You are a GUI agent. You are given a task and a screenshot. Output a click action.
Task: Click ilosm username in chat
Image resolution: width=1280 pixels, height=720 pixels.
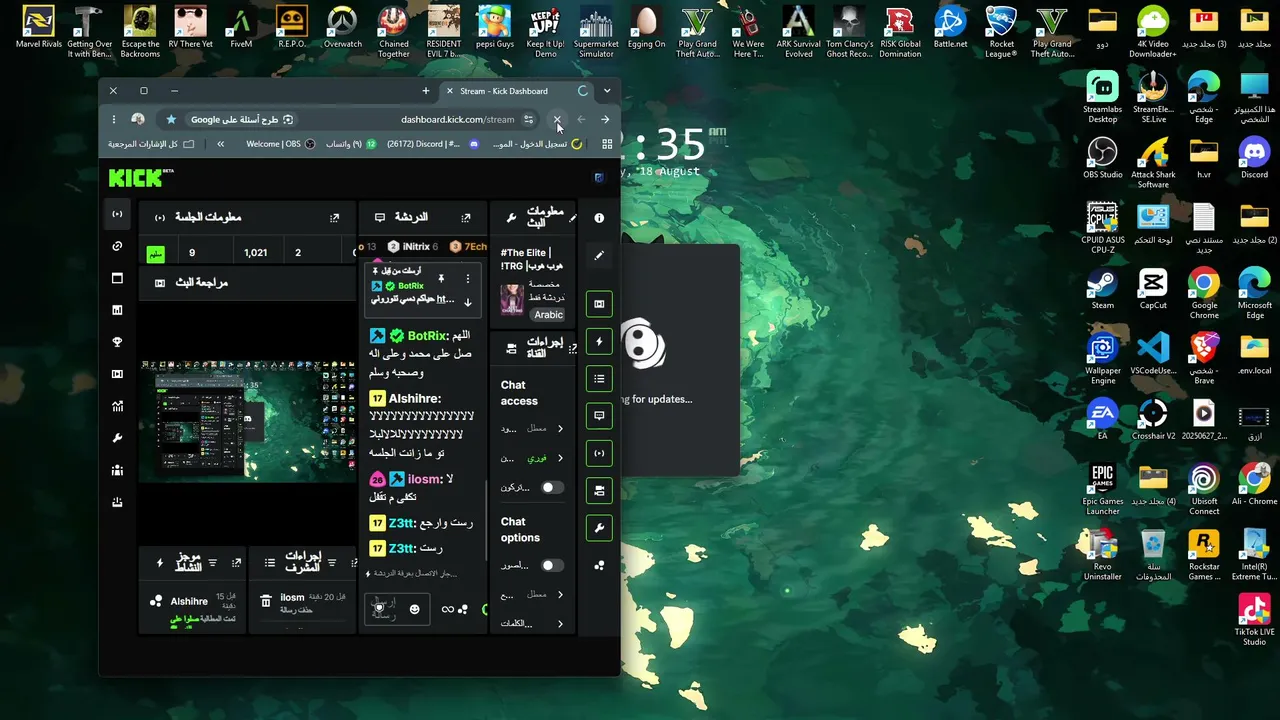pyautogui.click(x=424, y=479)
